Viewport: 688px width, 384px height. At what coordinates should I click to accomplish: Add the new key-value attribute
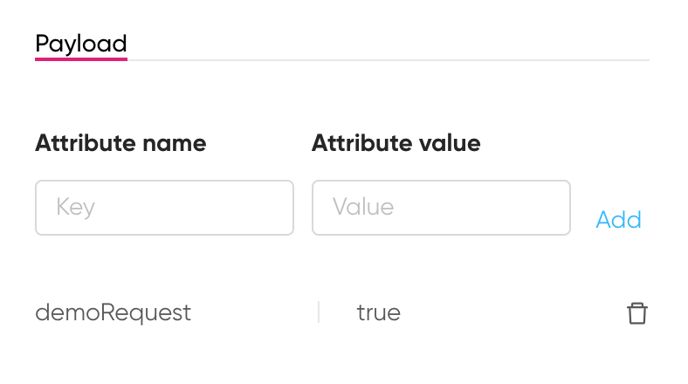click(x=618, y=219)
